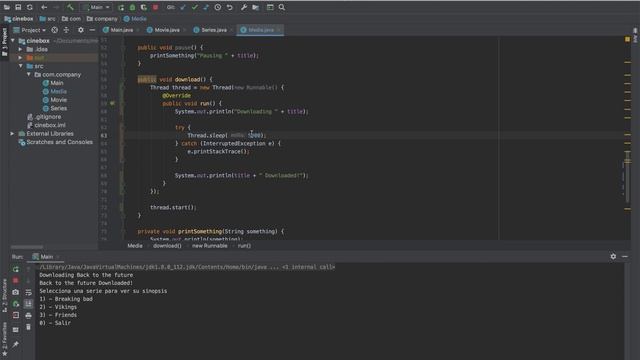The image size is (640, 360).
Task: Collapse the src folder arrow
Action: tap(20, 66)
